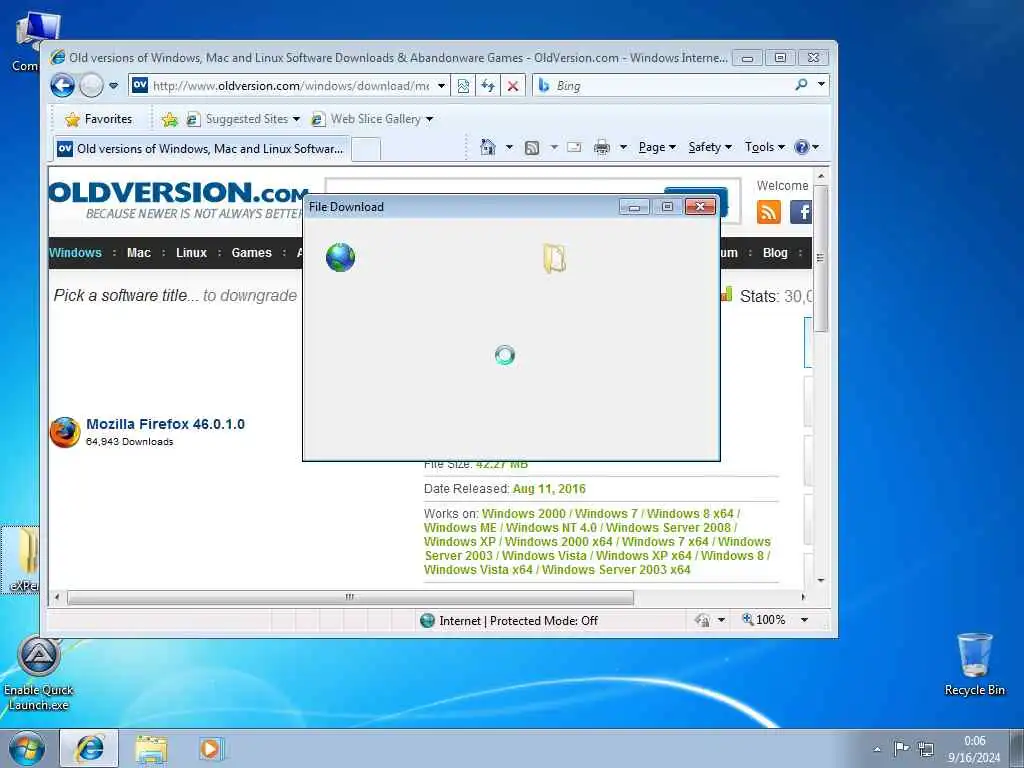Image resolution: width=1024 pixels, height=768 pixels.
Task: Click the folder icon in File Download dialog
Action: (554, 258)
